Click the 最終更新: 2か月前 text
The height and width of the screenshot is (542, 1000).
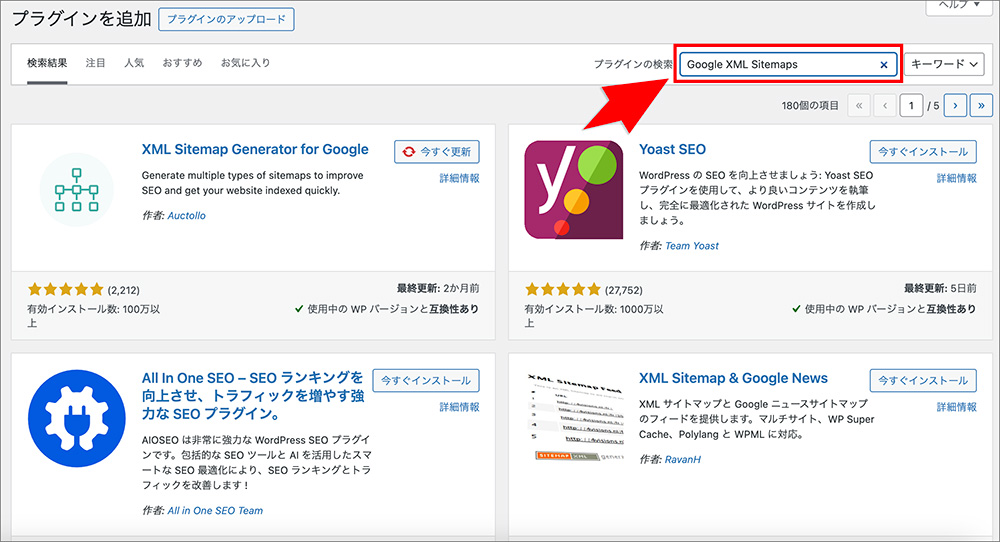coord(438,288)
